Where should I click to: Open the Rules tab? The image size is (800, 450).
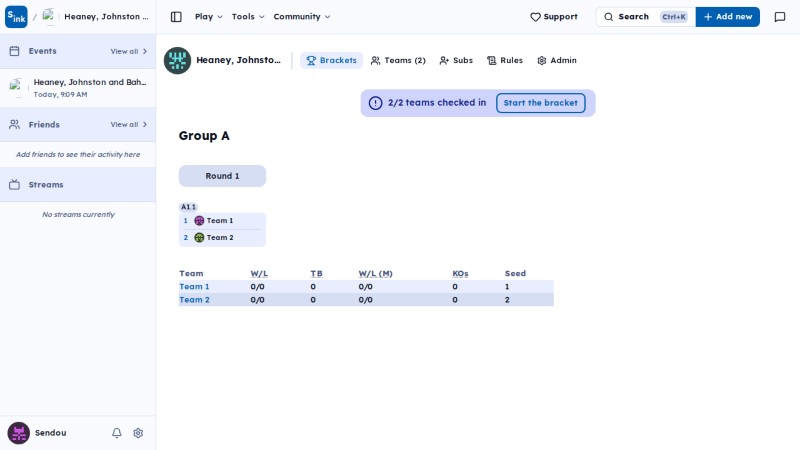(x=505, y=60)
